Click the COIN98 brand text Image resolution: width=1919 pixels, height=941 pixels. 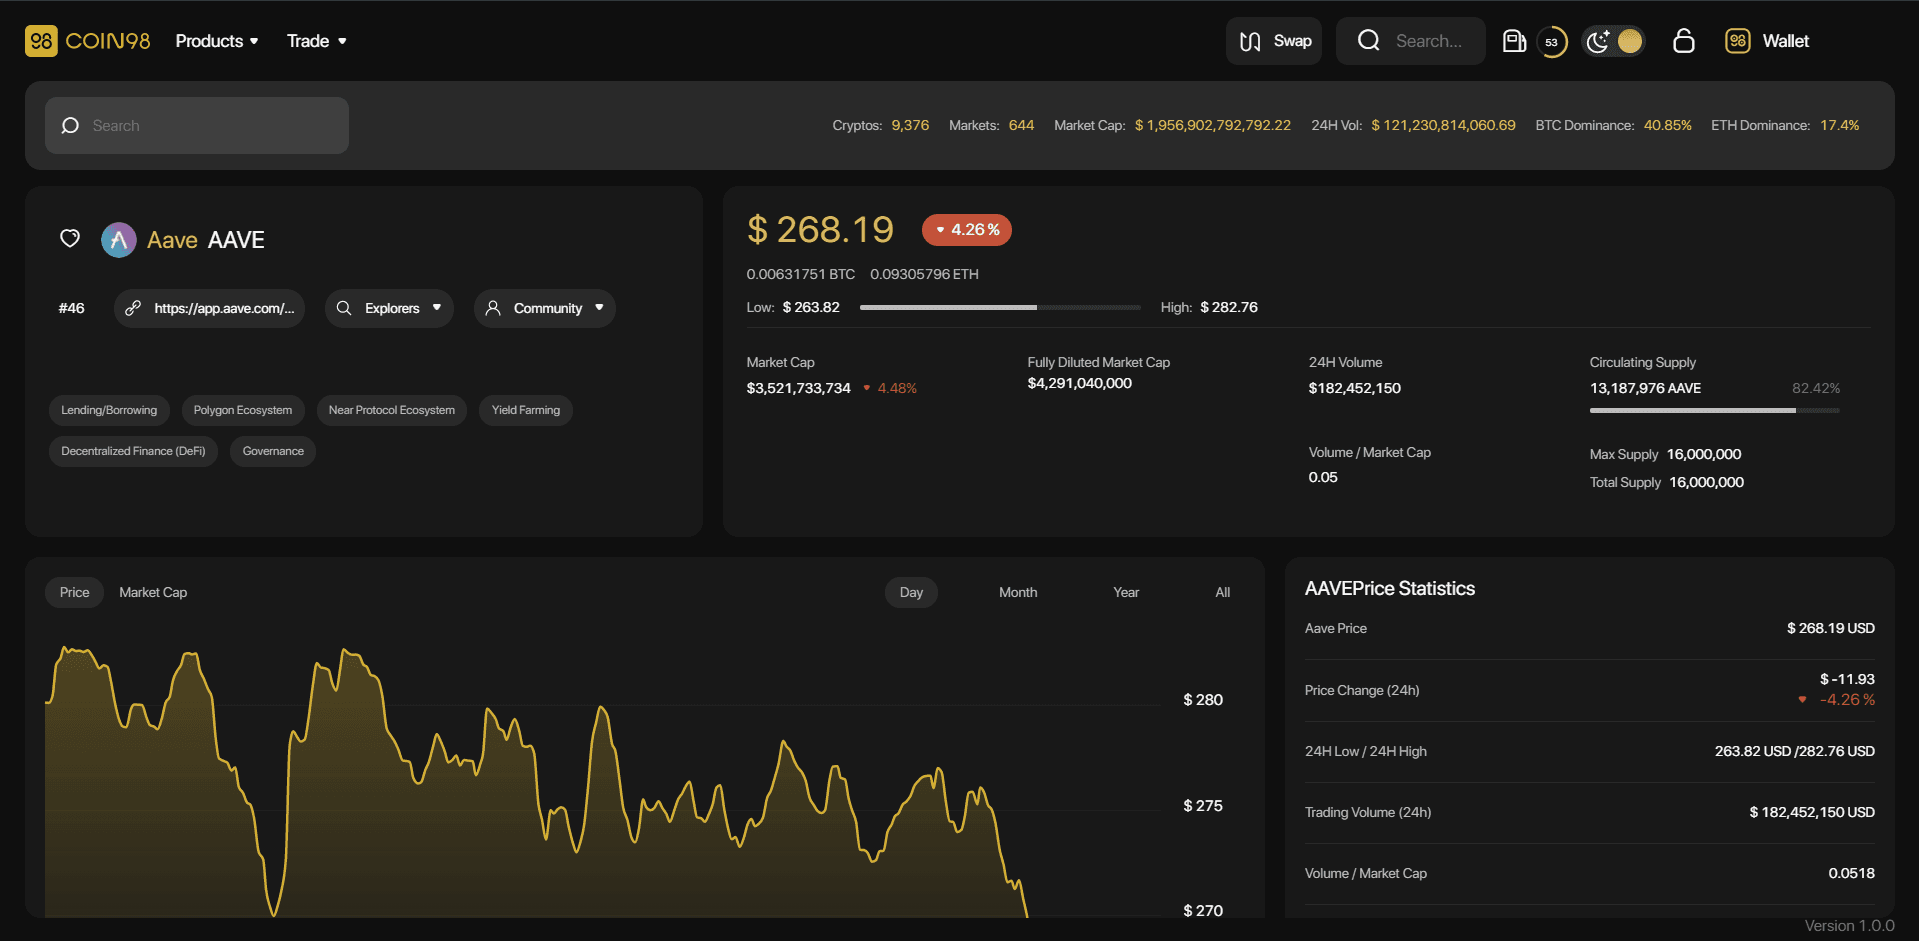pos(108,41)
